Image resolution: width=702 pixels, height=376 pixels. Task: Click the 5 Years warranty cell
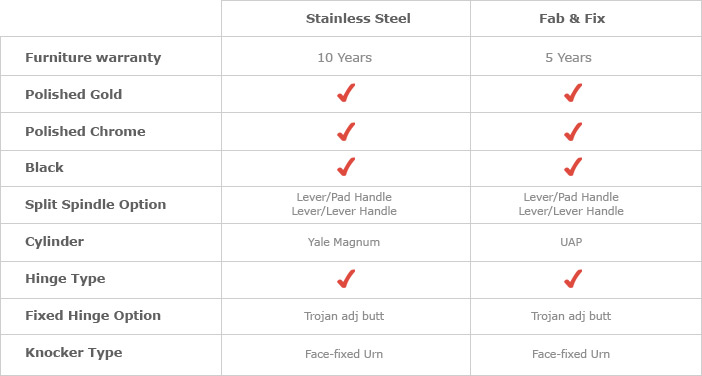tap(569, 58)
